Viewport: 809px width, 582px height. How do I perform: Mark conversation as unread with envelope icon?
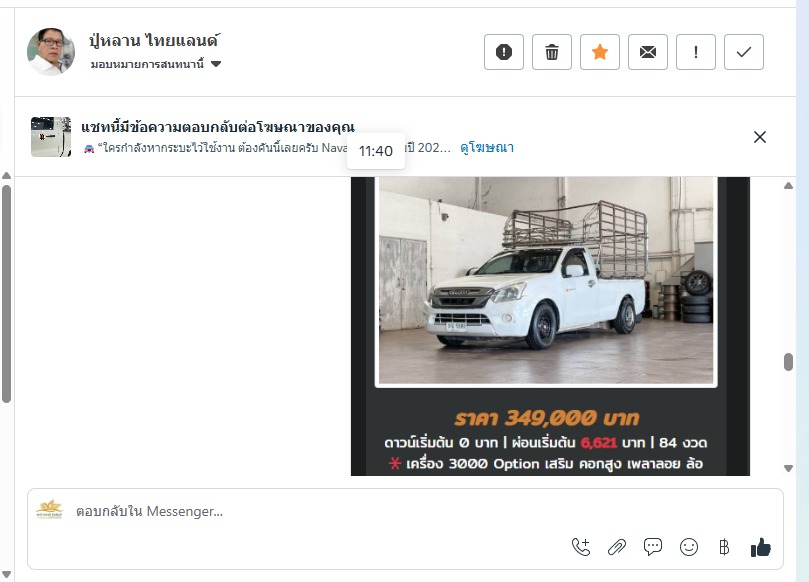[x=648, y=52]
